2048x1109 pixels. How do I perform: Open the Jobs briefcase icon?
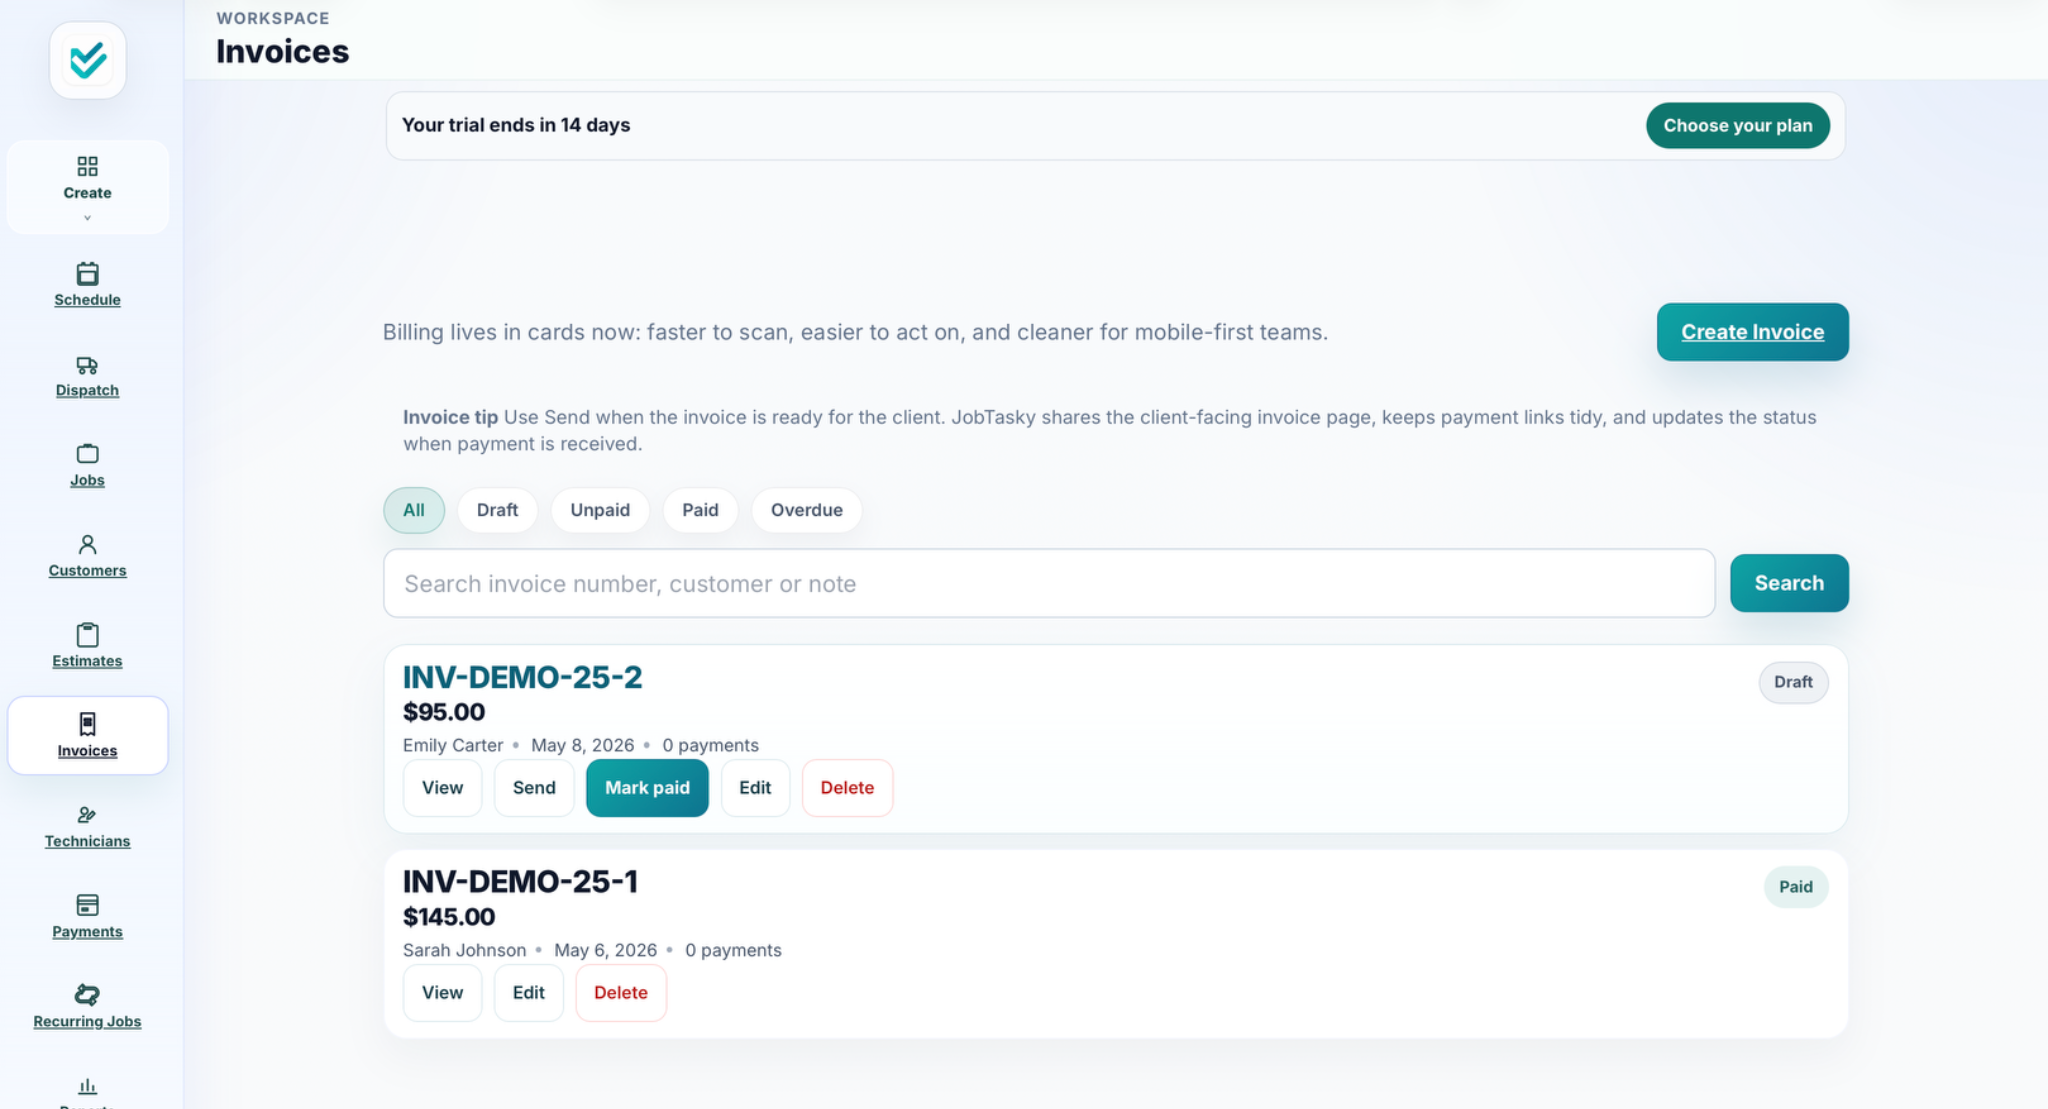tap(88, 454)
